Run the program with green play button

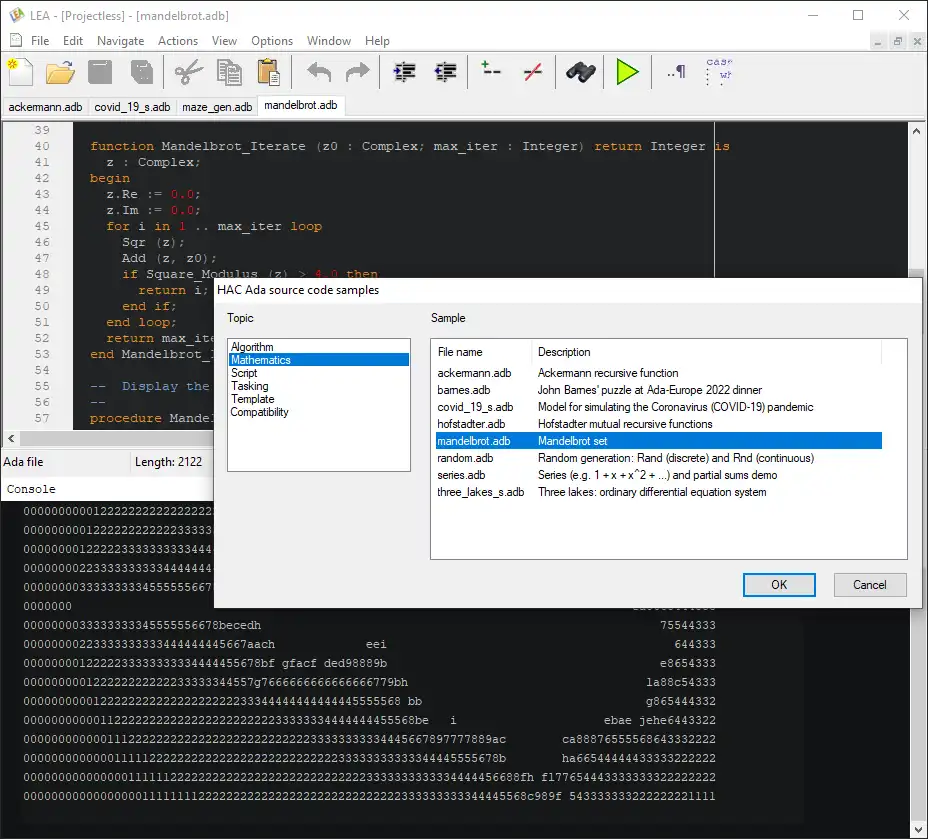[627, 72]
